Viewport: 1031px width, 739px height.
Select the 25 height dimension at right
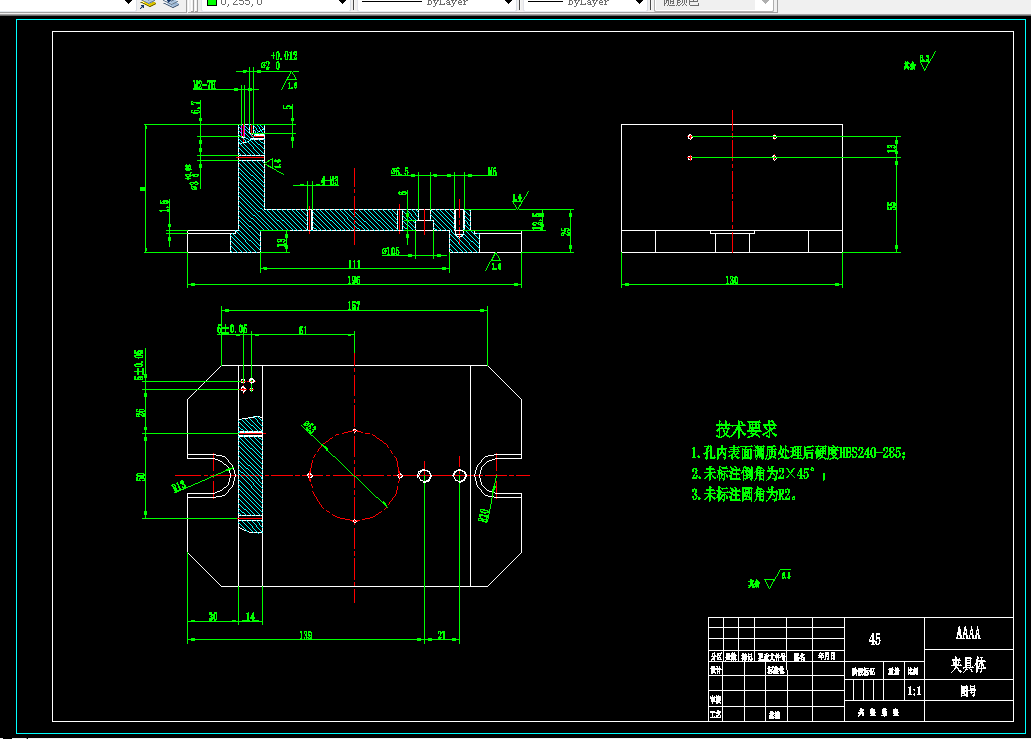(x=565, y=231)
